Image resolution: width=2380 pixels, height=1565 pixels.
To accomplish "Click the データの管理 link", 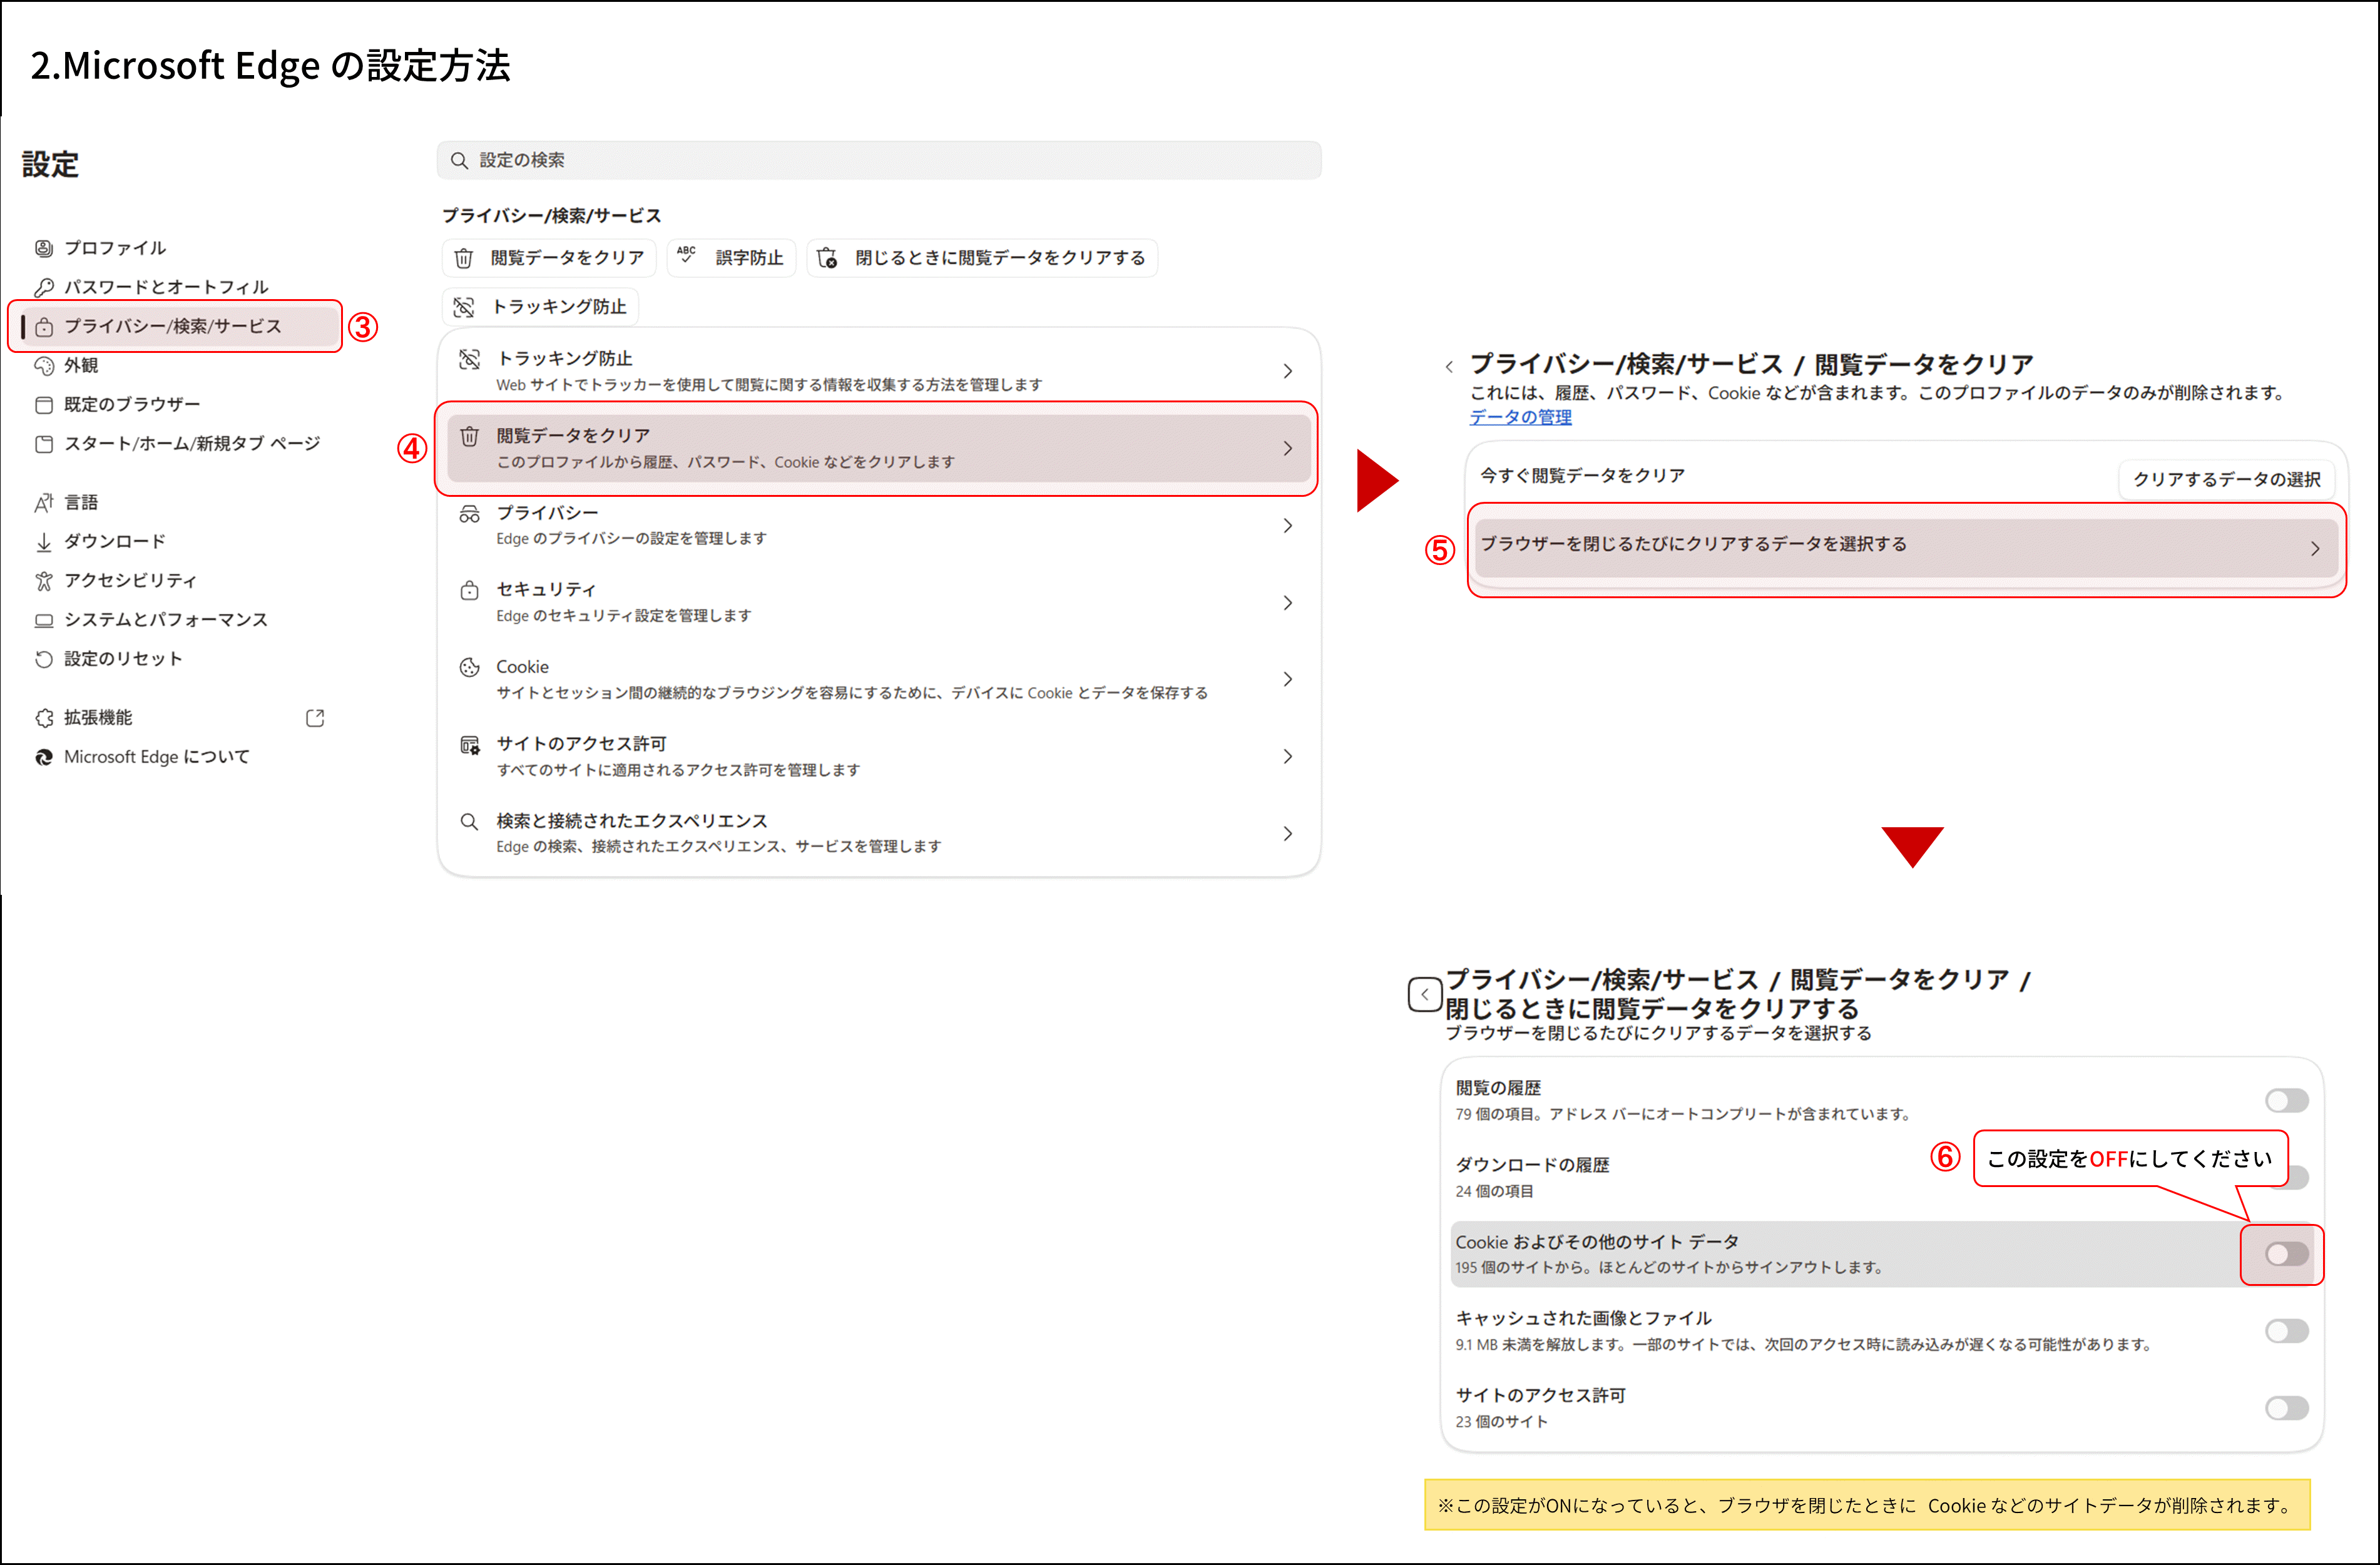I will (x=1520, y=417).
